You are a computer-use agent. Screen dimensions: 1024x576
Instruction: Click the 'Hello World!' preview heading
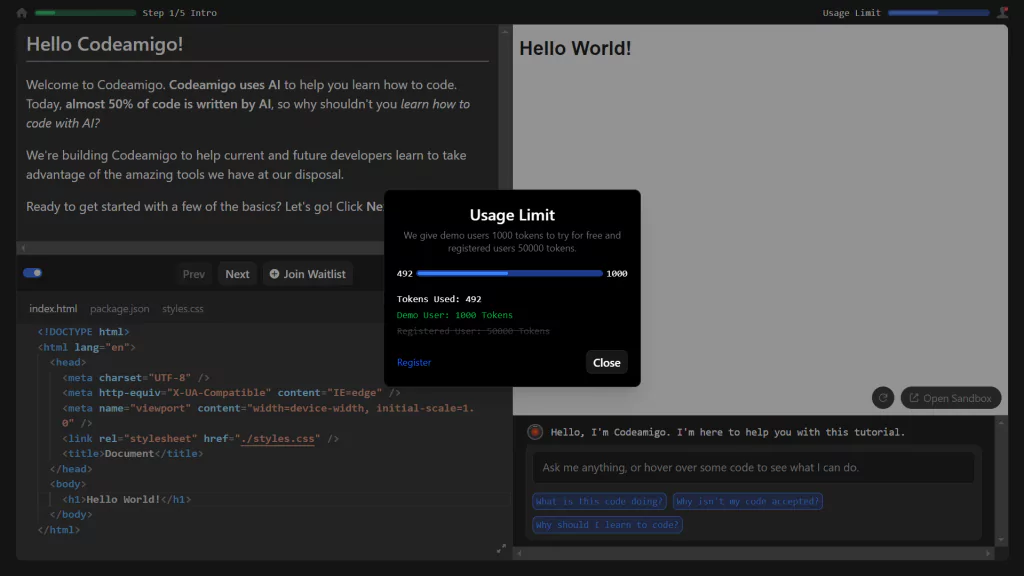[x=575, y=48]
